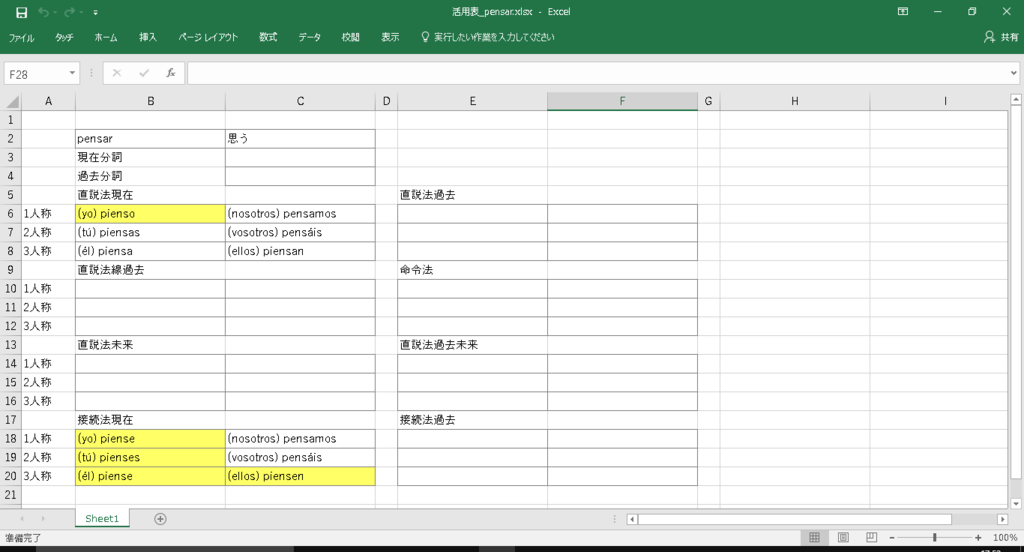The width and height of the screenshot is (1024, 552).
Task: Select the 接続法過去 heading cell
Action: pyautogui.click(x=472, y=420)
